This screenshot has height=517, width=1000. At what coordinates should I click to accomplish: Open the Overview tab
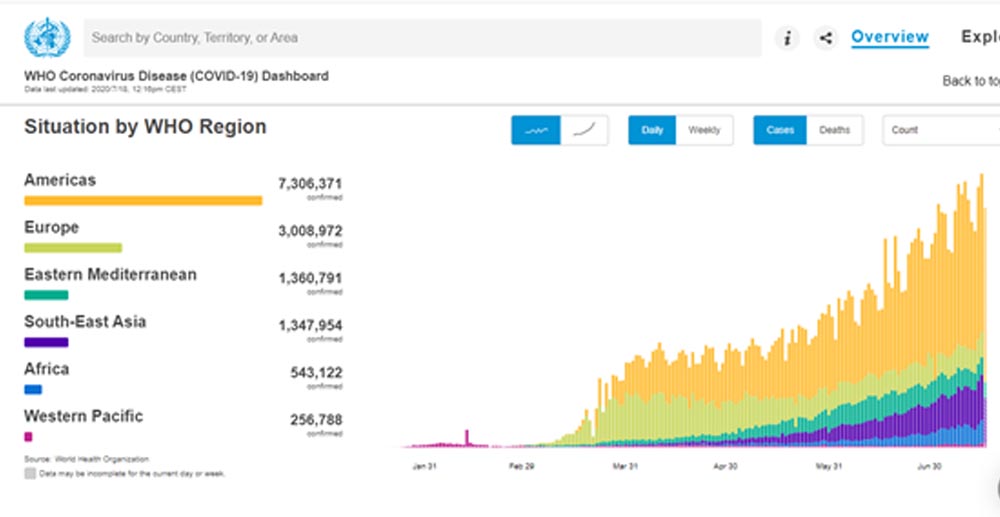[889, 37]
